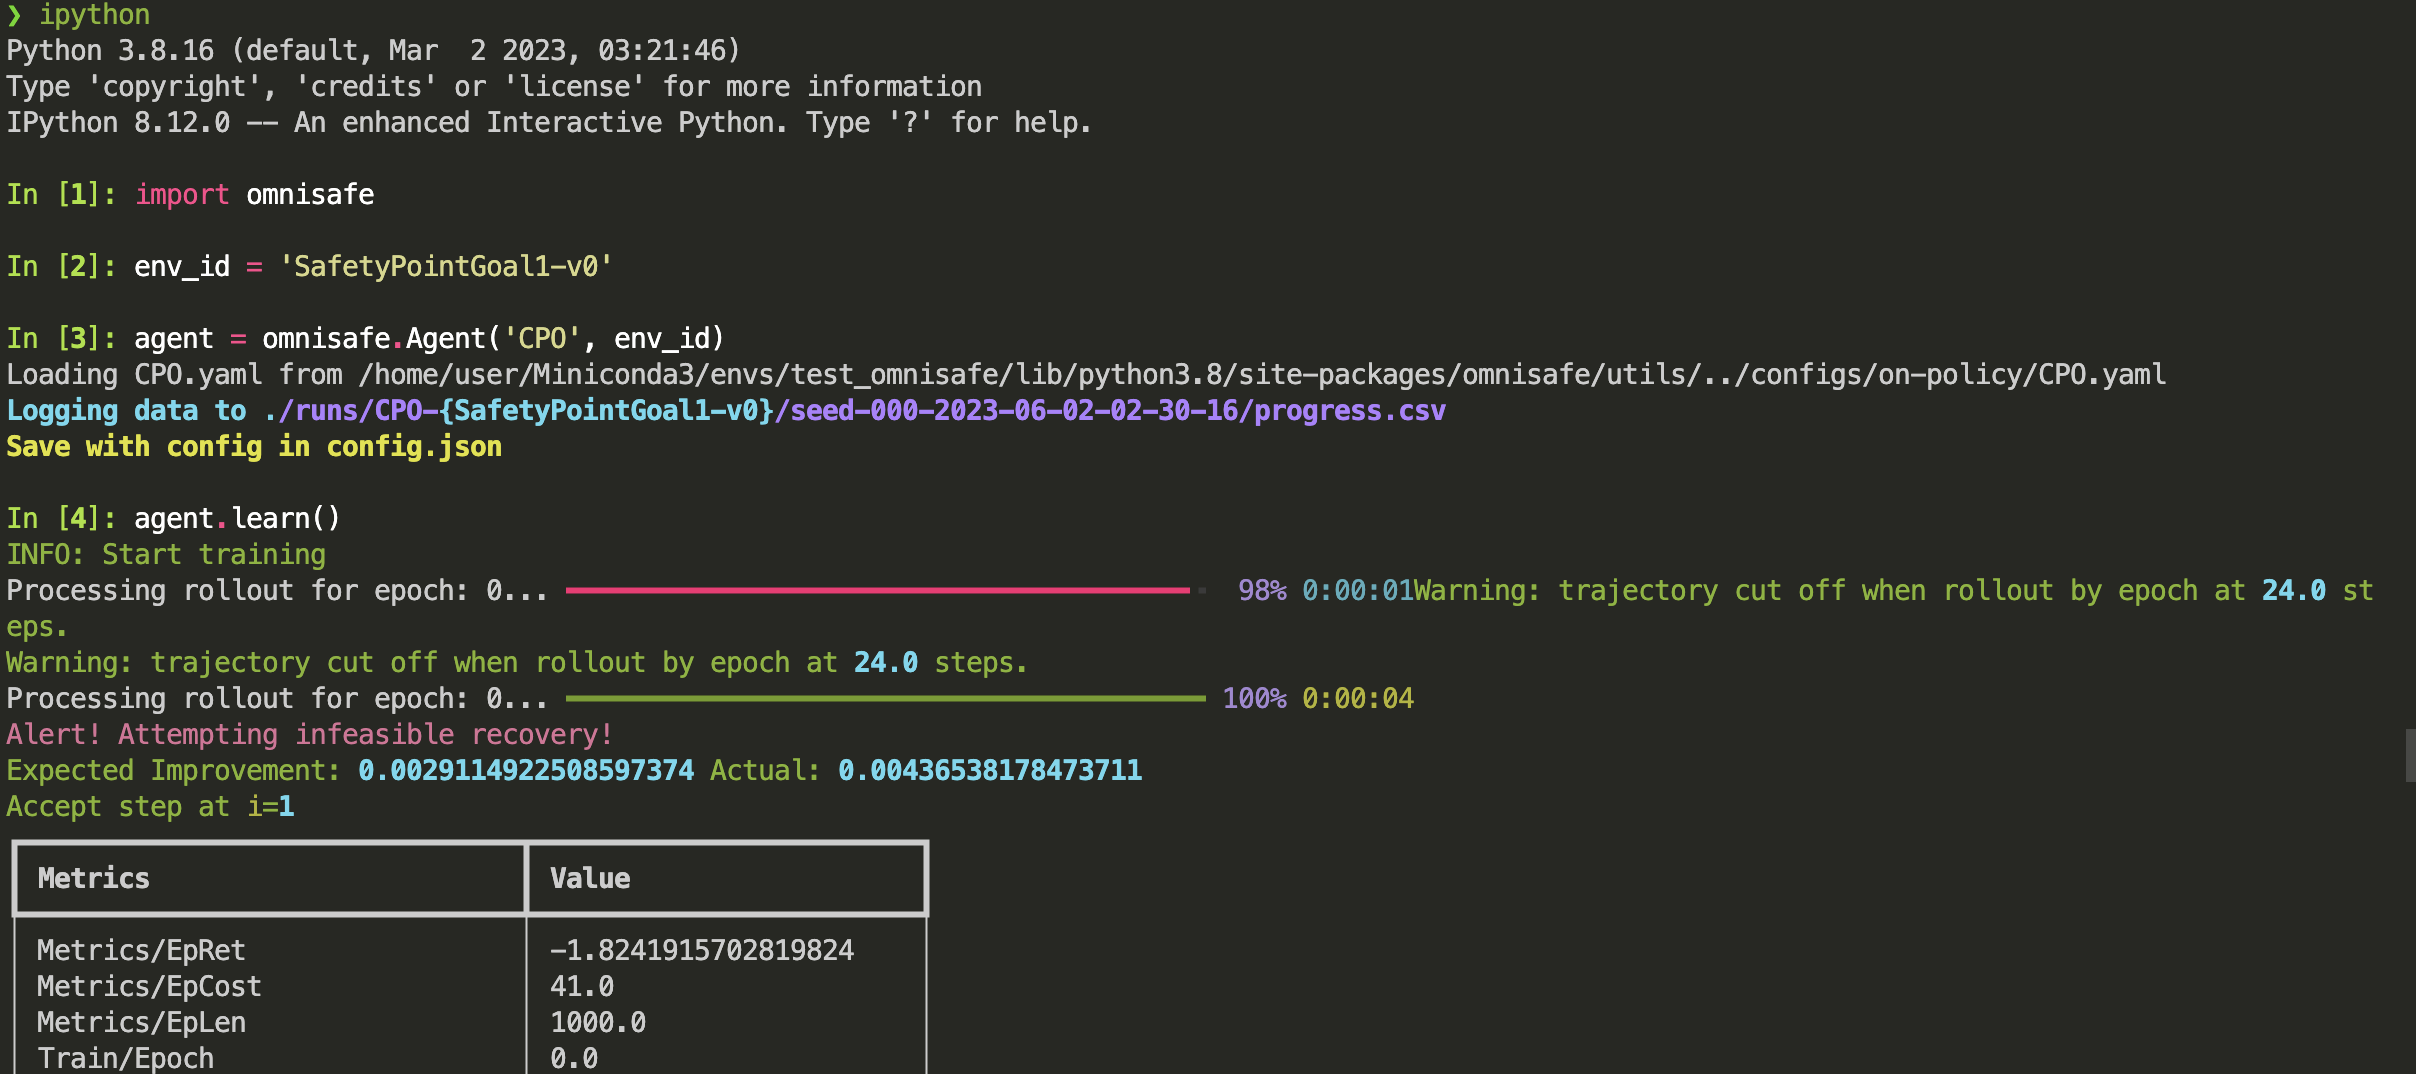
Task: Select the Value column header
Action: [588, 878]
